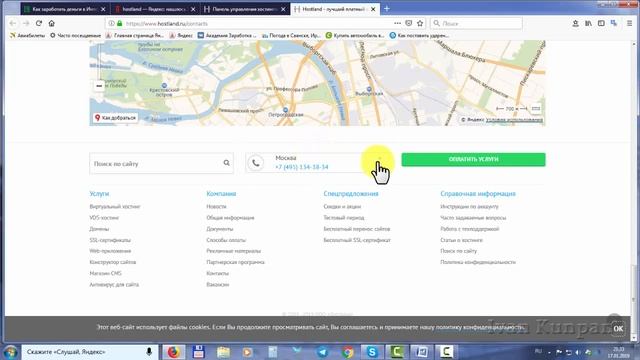Open Telegram from the taskbar

(322, 352)
